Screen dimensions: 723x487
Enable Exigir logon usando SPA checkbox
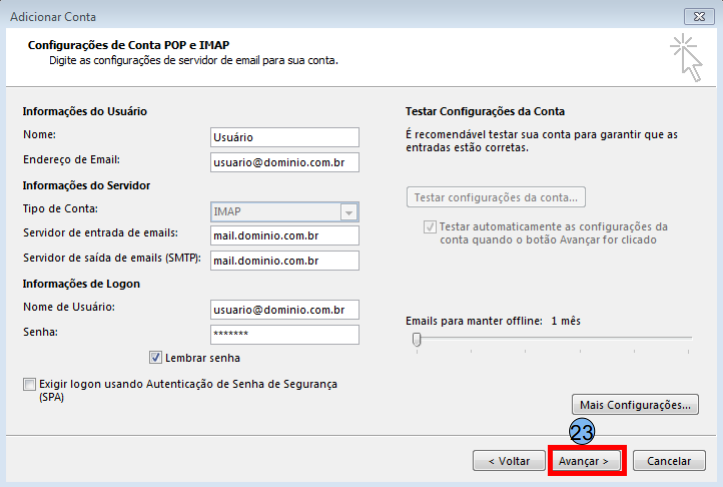pos(29,384)
